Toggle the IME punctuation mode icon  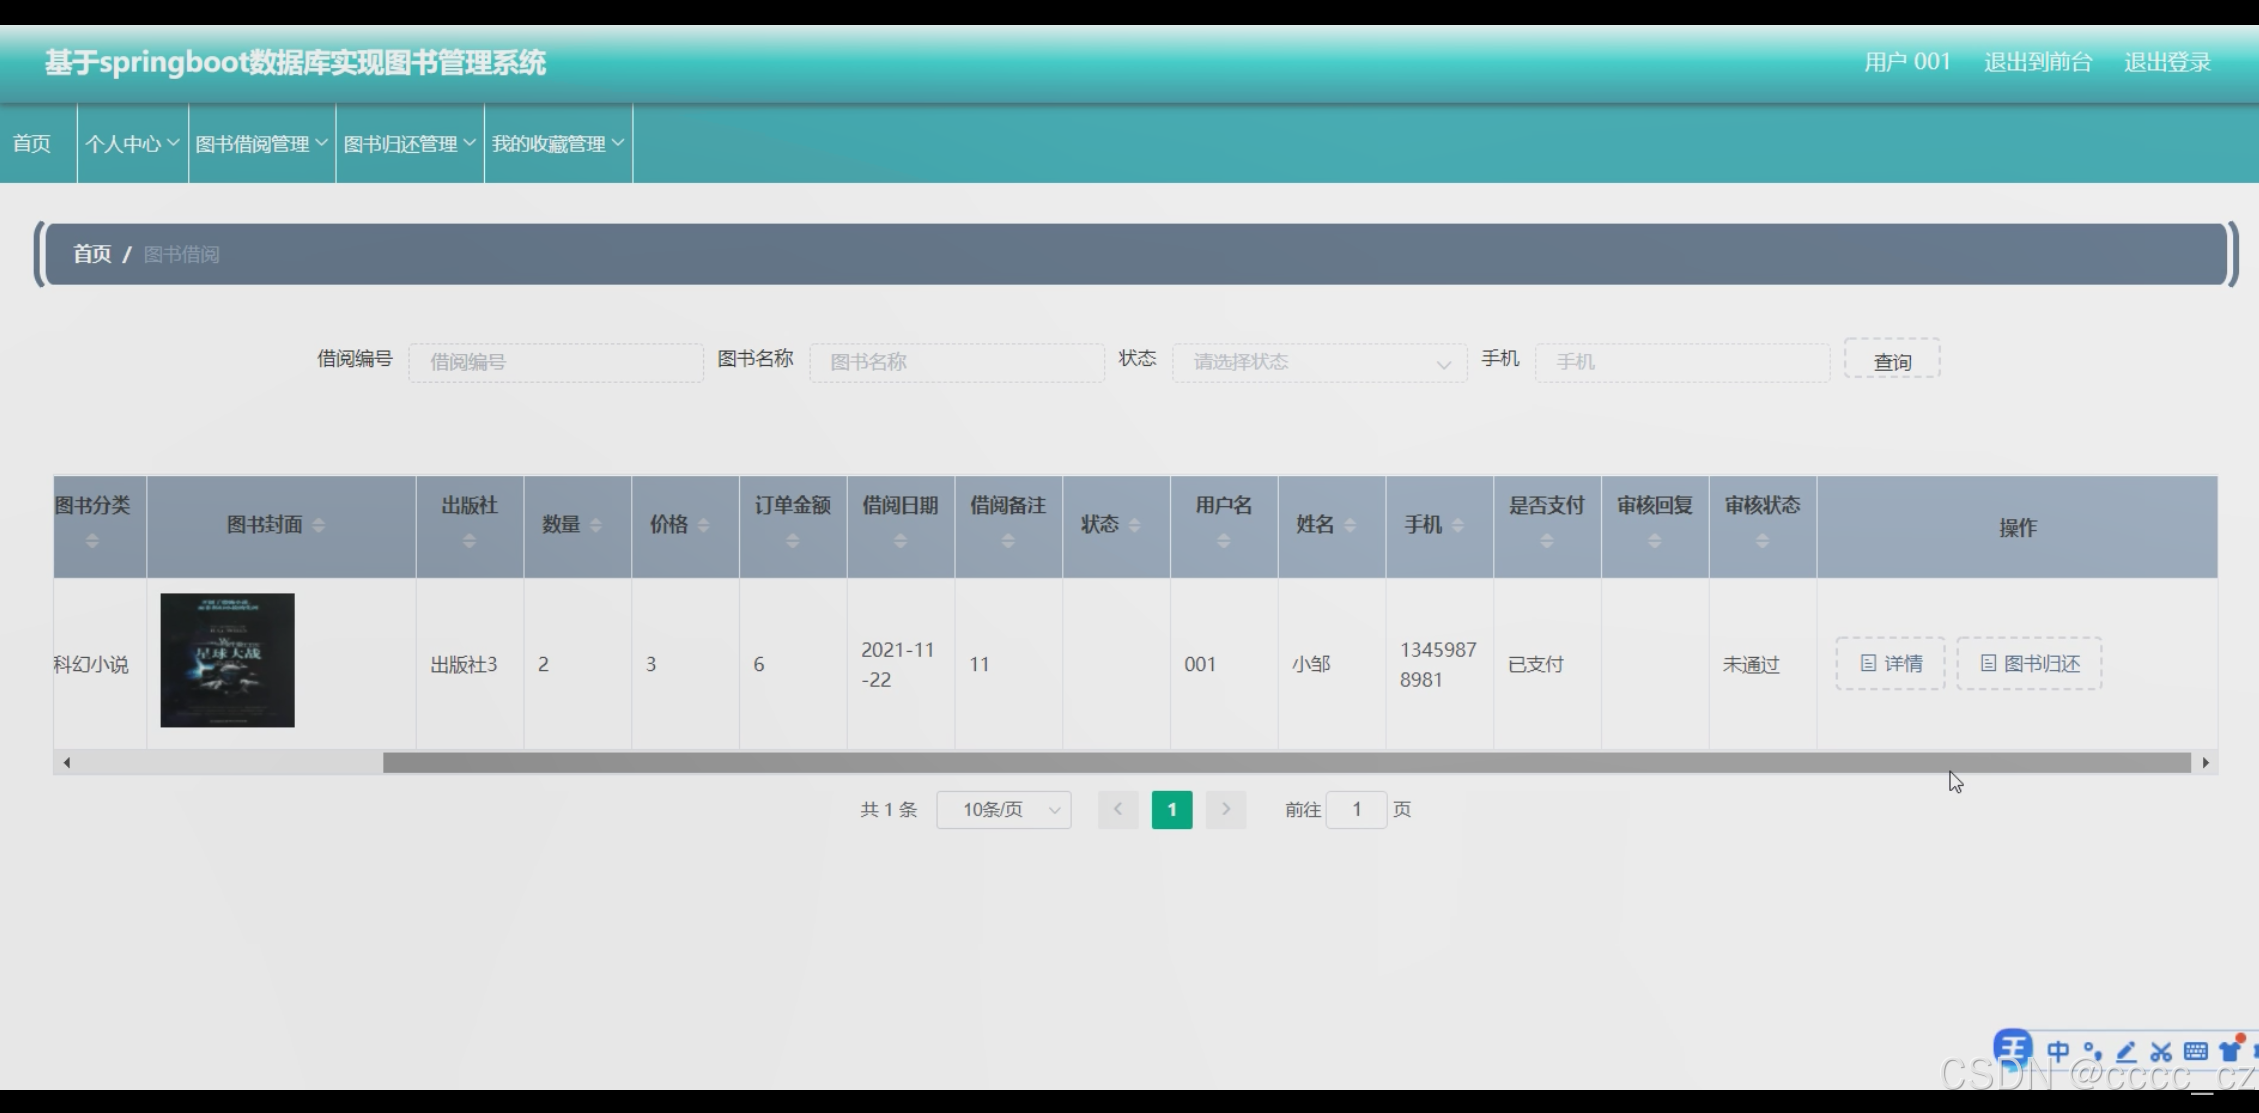click(2092, 1051)
